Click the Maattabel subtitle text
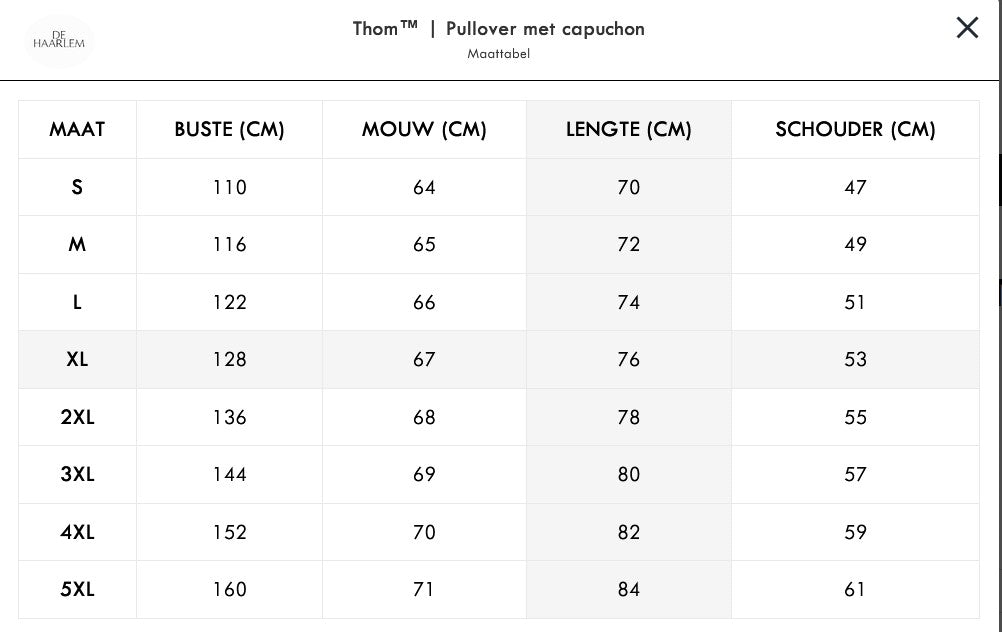The height and width of the screenshot is (632, 1002). pyautogui.click(x=498, y=54)
